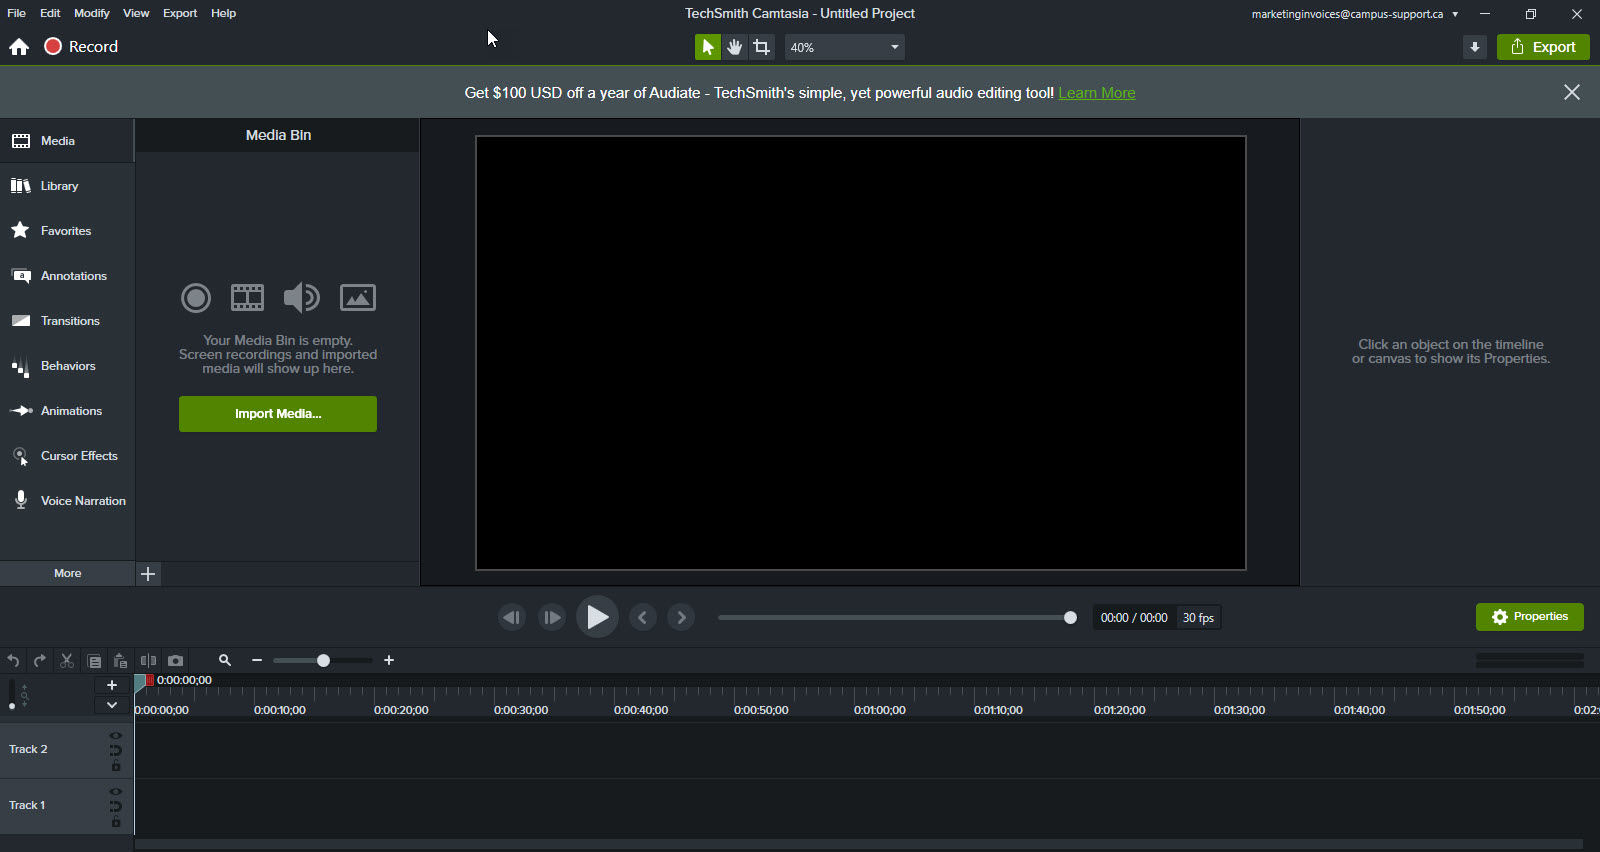Click the Paste icon on timeline toolbar
Viewport: 1600px width, 852px height.
(120, 661)
